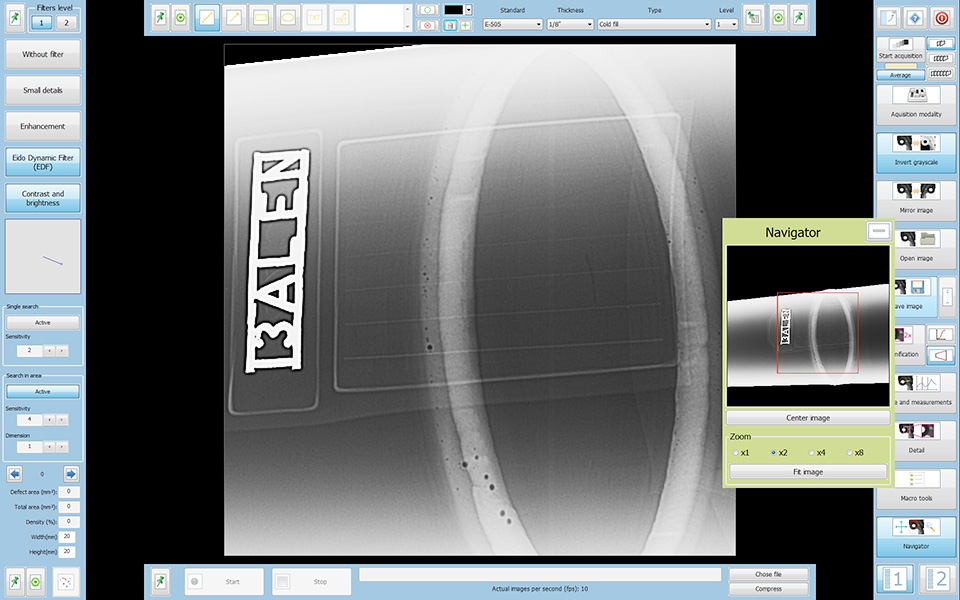Image resolution: width=960 pixels, height=600 pixels.
Task: Decrease Single search sensitivity
Action: 49,351
